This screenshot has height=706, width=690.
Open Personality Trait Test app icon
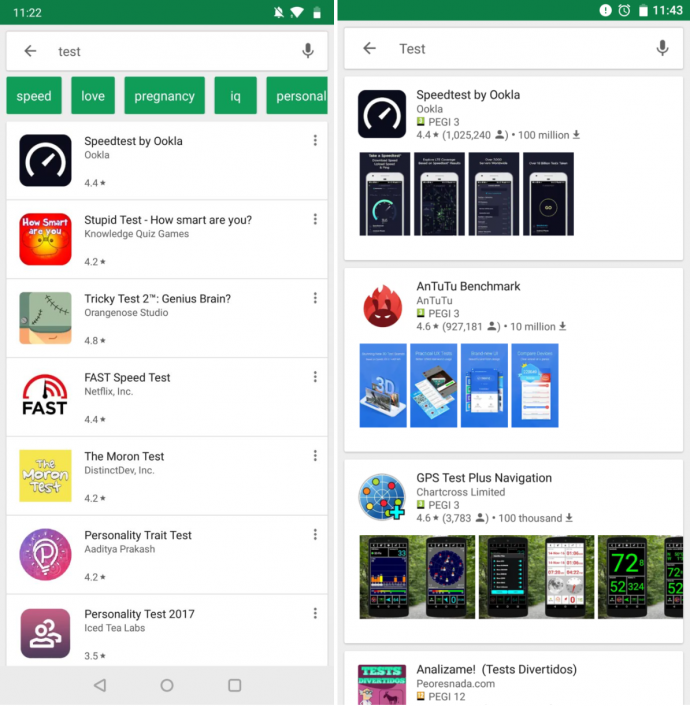(x=45, y=554)
